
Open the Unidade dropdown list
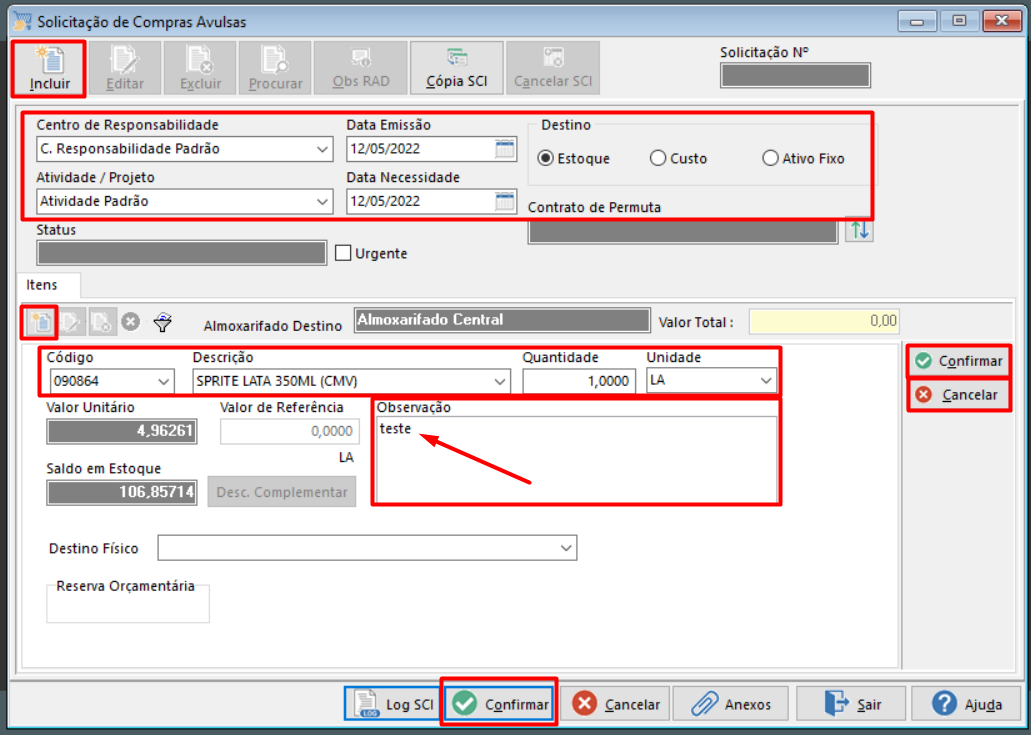[766, 381]
